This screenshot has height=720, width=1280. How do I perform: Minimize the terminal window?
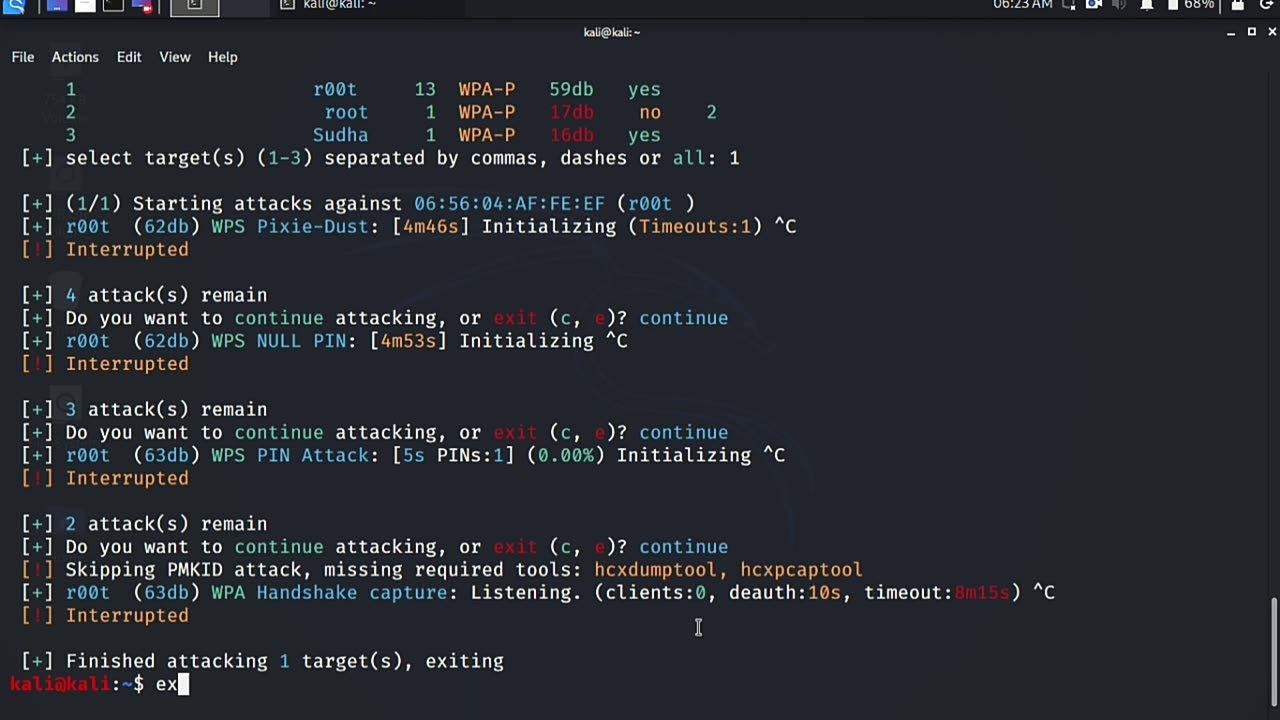tap(1231, 32)
